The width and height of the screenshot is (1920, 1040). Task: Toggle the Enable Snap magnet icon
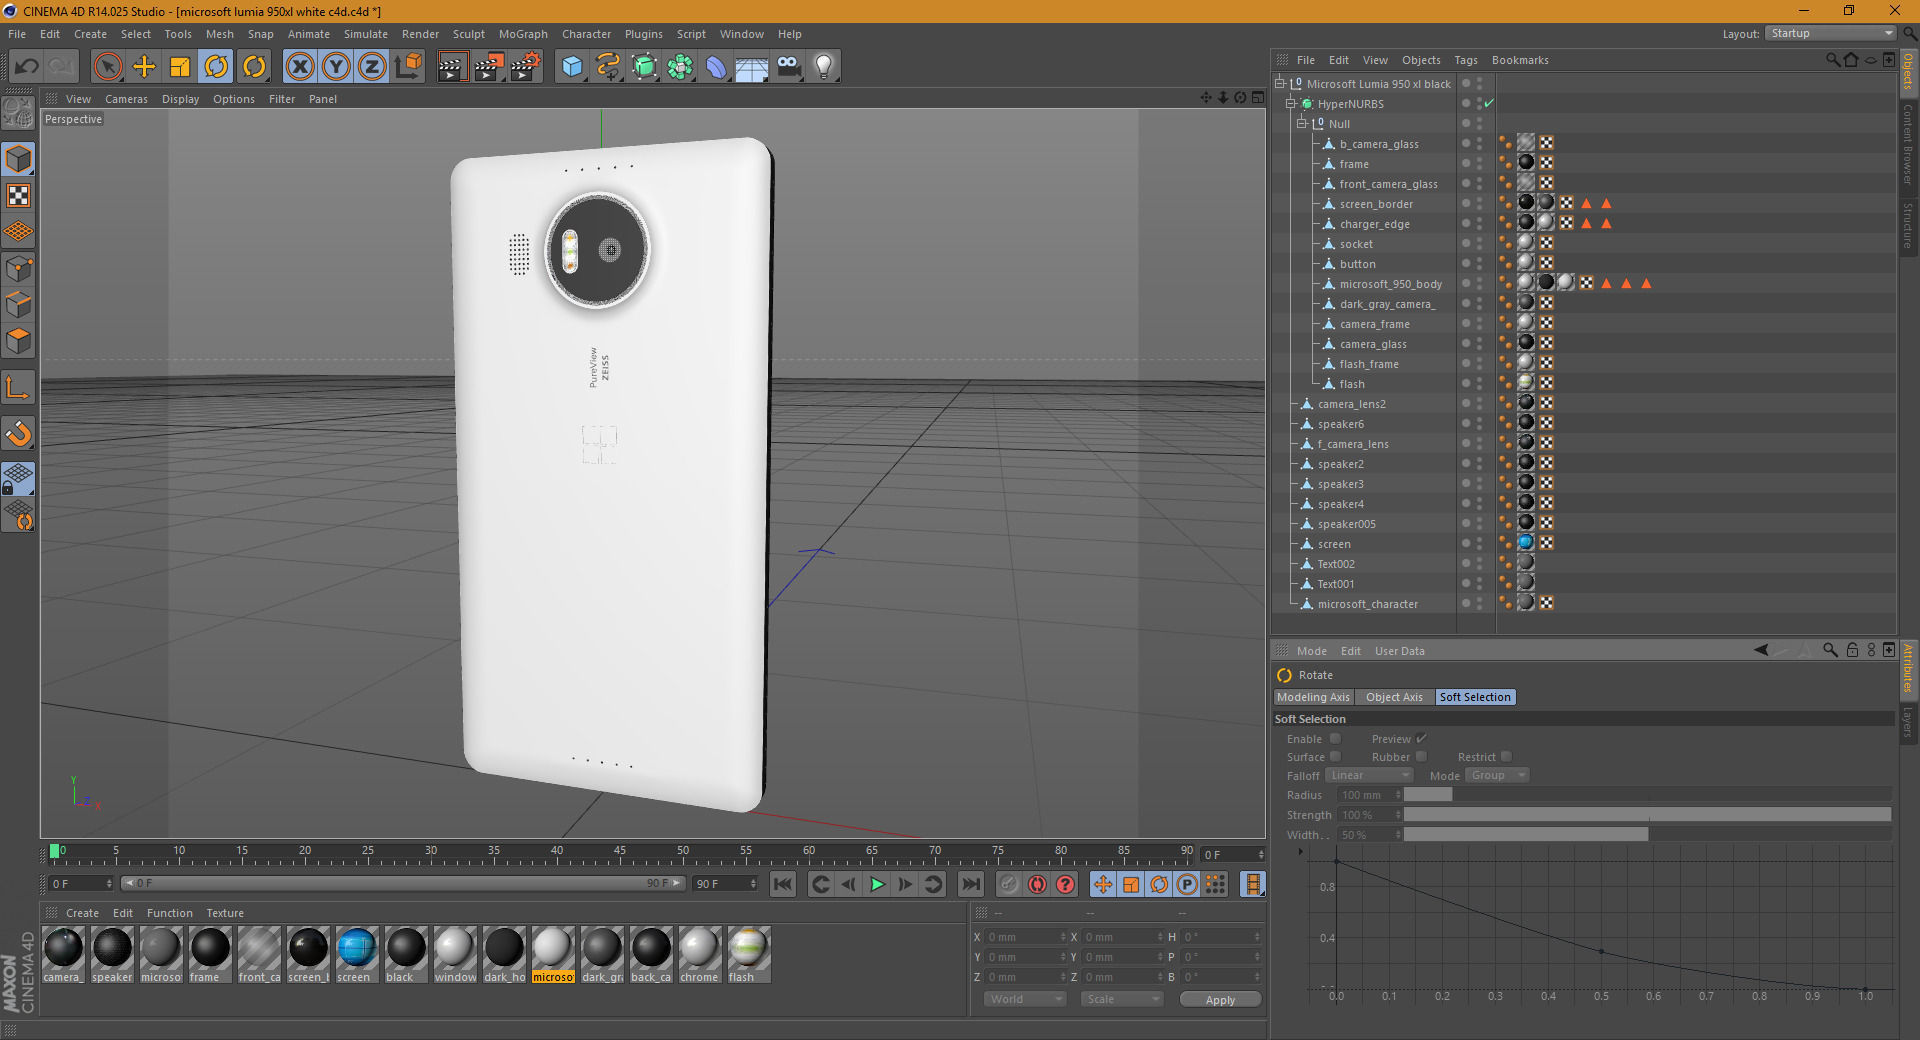[19, 433]
